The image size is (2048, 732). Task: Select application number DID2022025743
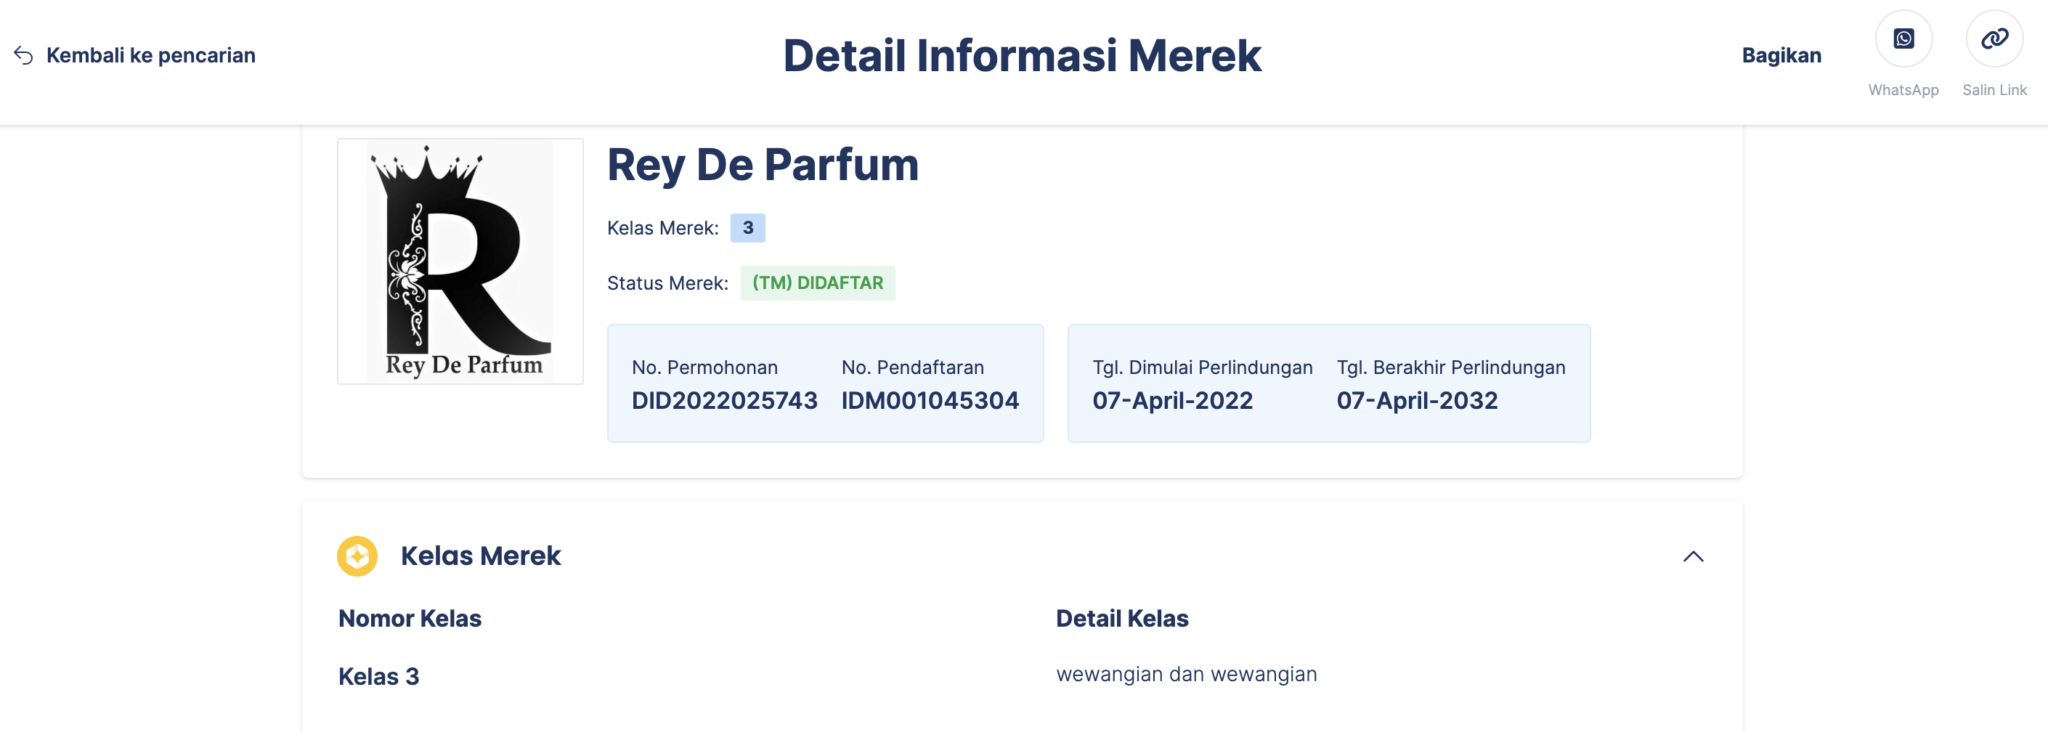click(724, 401)
